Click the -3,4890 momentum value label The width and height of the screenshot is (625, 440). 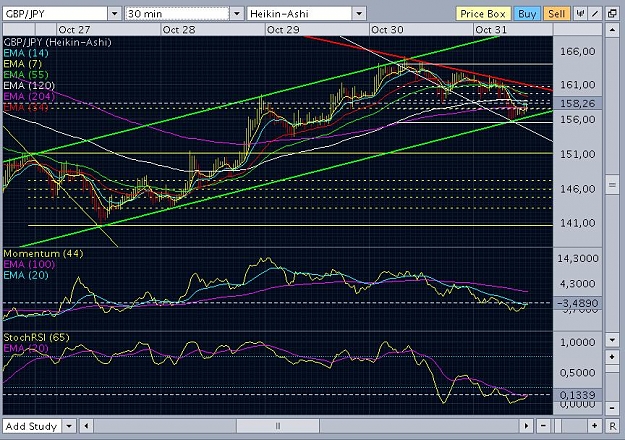[578, 303]
